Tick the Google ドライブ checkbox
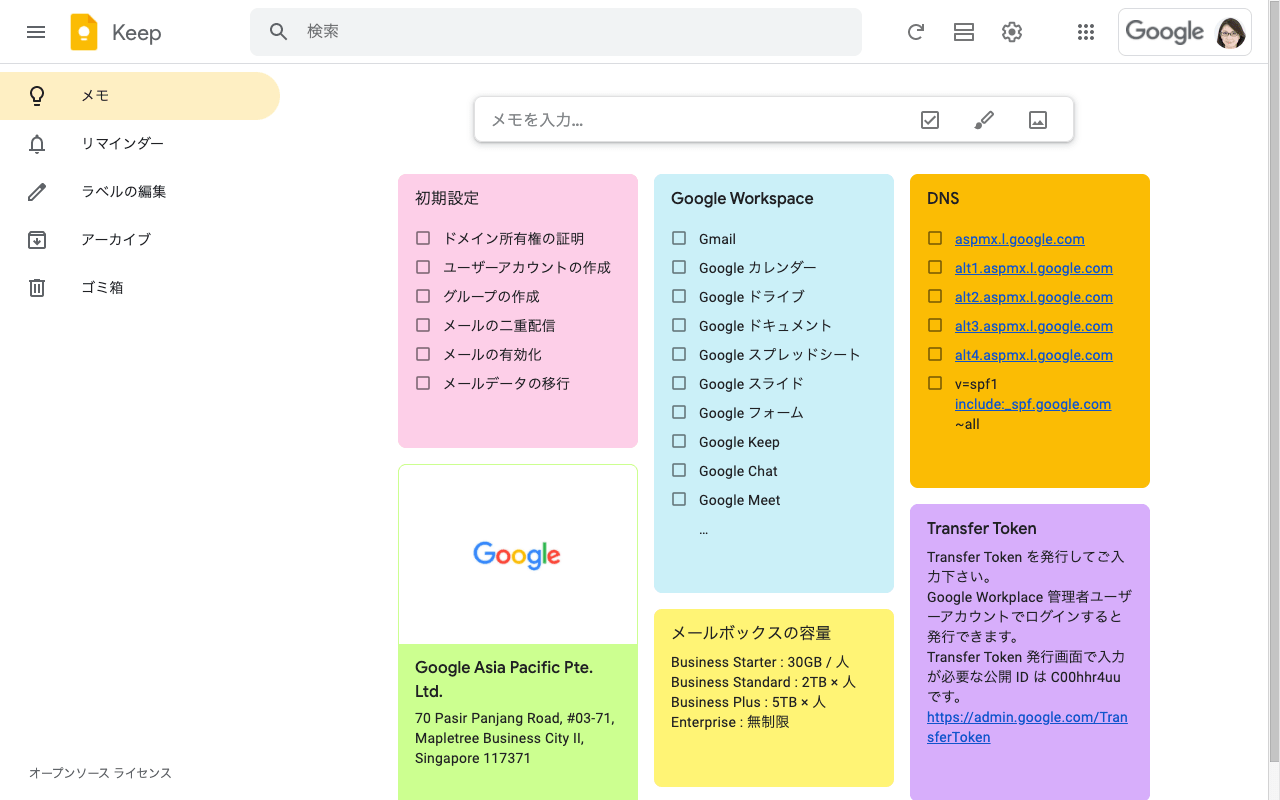Image resolution: width=1280 pixels, height=800 pixels. (x=679, y=296)
